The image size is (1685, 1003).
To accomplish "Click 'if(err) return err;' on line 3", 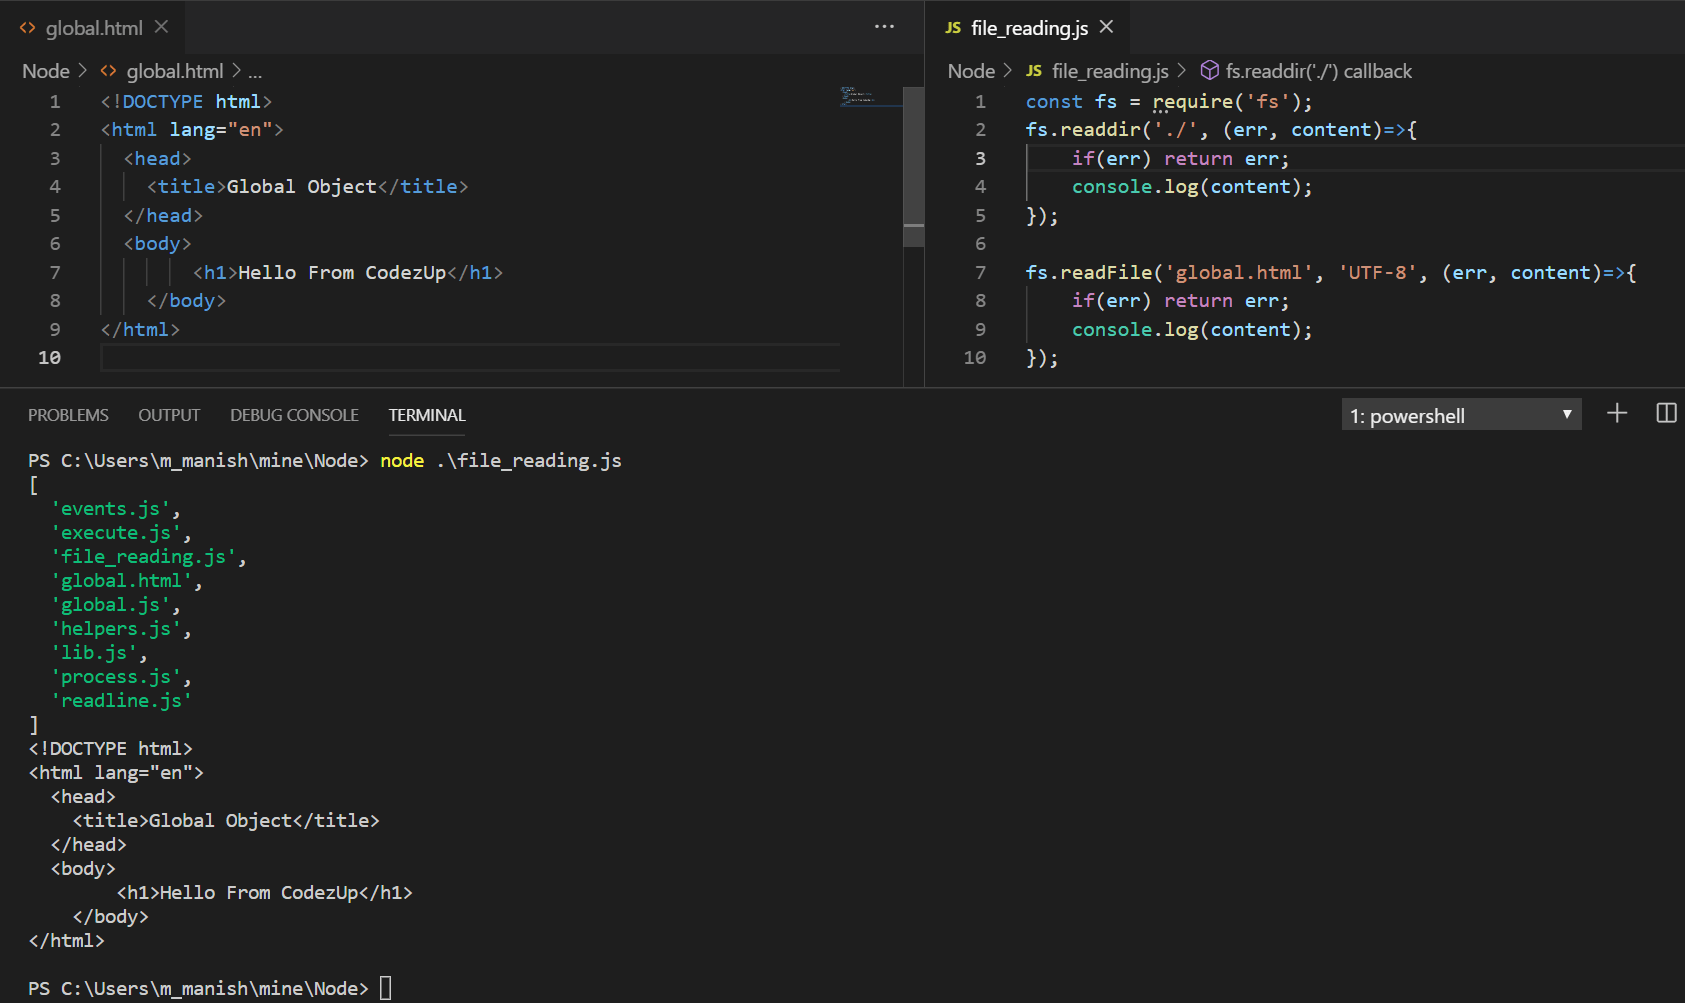I will point(1180,159).
